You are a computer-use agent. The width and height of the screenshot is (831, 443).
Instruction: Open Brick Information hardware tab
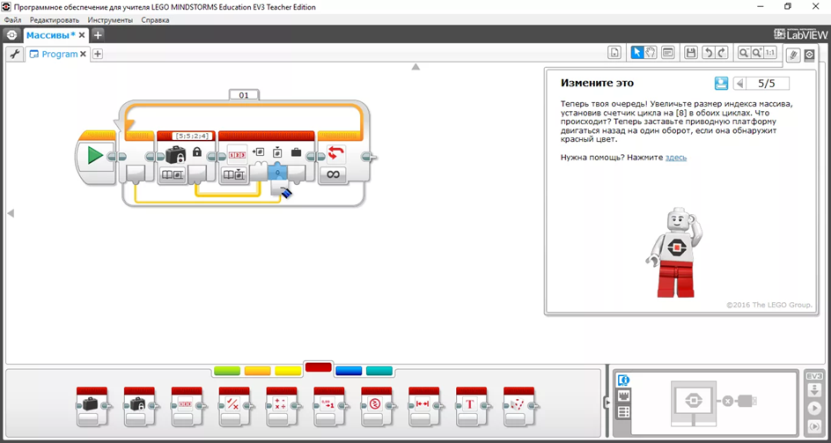pos(624,380)
